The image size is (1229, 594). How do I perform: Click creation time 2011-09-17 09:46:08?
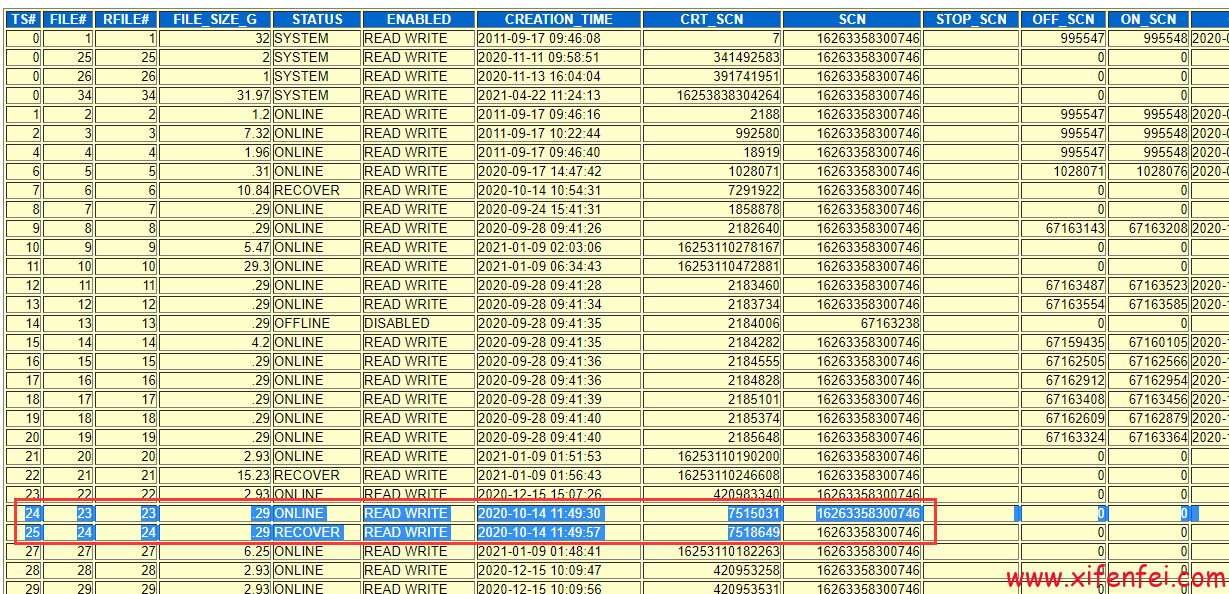(539, 38)
